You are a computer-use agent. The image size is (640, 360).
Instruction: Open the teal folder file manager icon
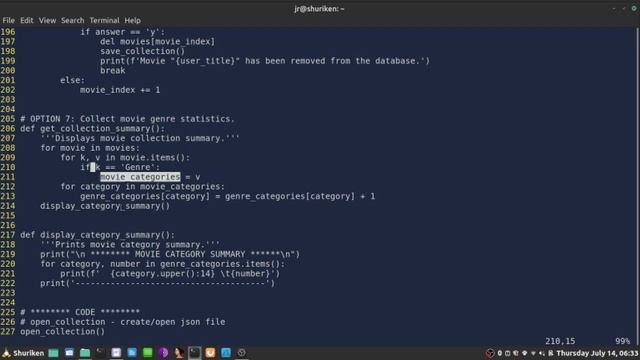point(85,353)
